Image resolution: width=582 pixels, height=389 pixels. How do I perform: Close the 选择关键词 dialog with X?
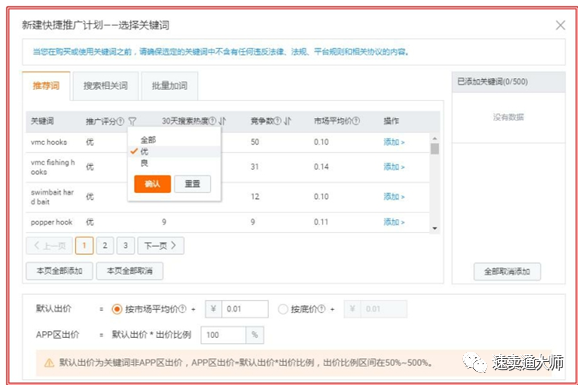coord(560,25)
